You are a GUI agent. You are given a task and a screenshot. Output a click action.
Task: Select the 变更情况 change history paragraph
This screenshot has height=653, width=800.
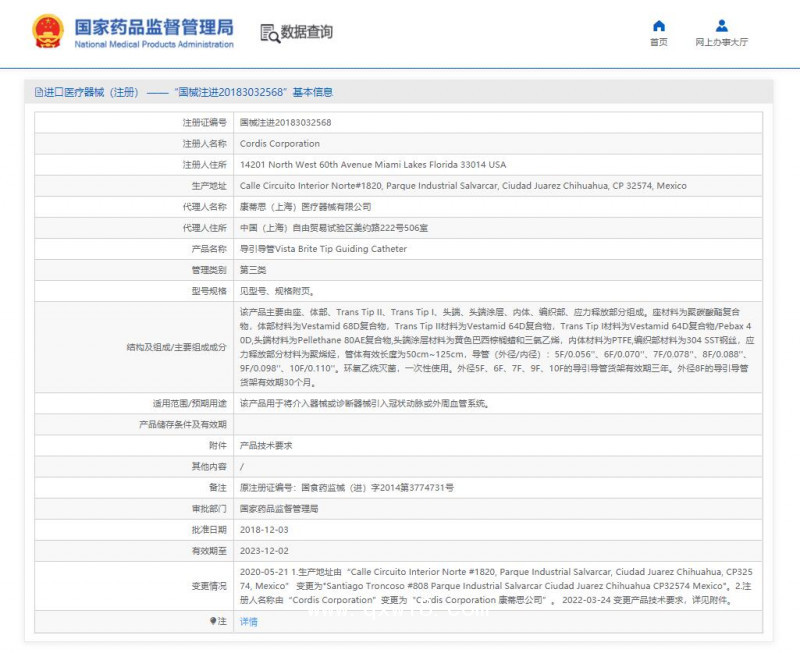coord(496,586)
